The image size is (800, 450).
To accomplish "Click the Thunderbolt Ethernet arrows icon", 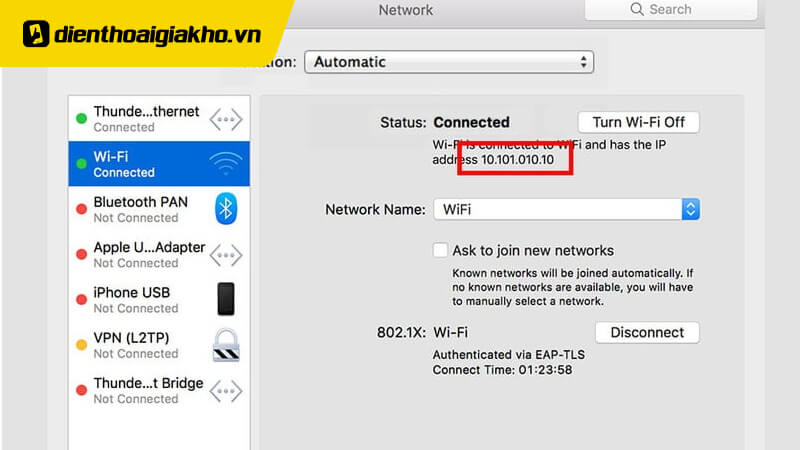I will tap(226, 119).
